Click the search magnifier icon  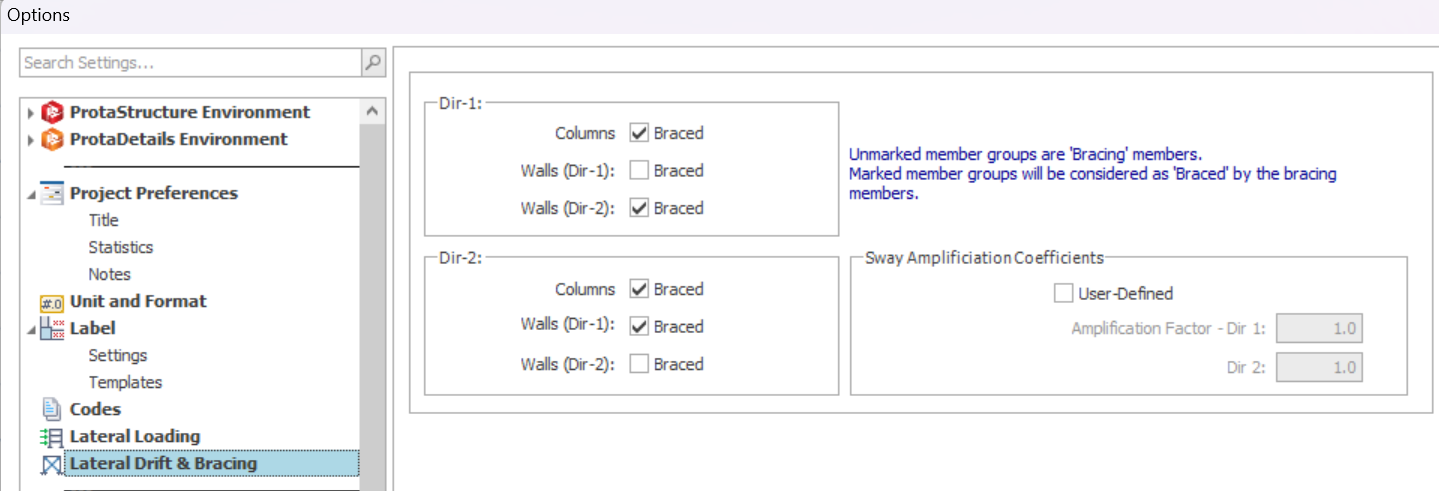[x=373, y=63]
